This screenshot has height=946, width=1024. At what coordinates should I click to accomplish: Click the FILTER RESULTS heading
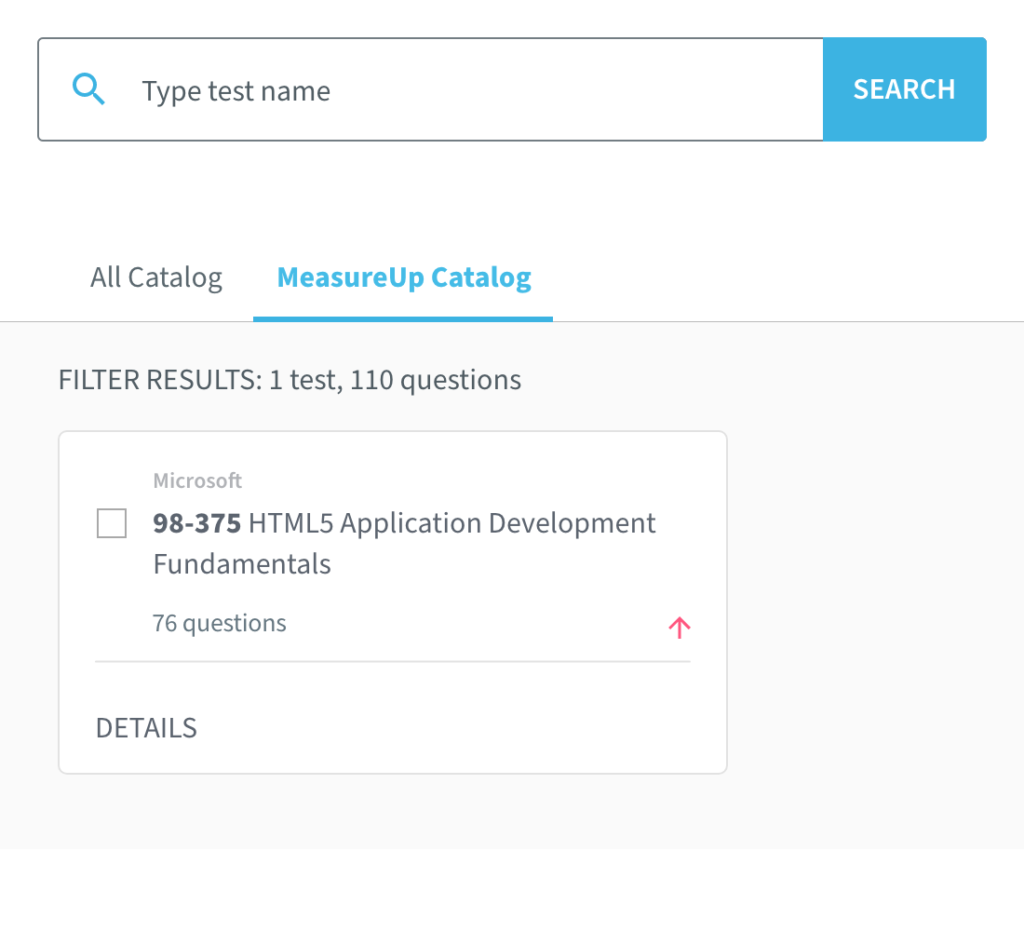pyautogui.click(x=289, y=379)
